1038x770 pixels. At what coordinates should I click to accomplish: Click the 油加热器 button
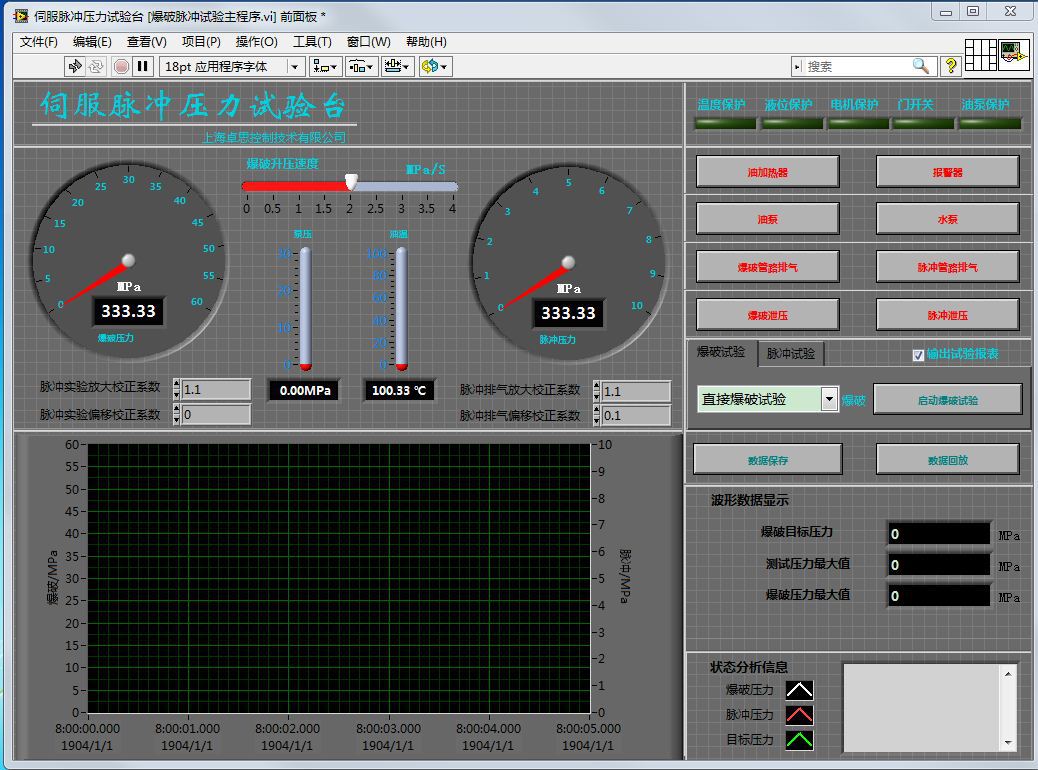(767, 172)
